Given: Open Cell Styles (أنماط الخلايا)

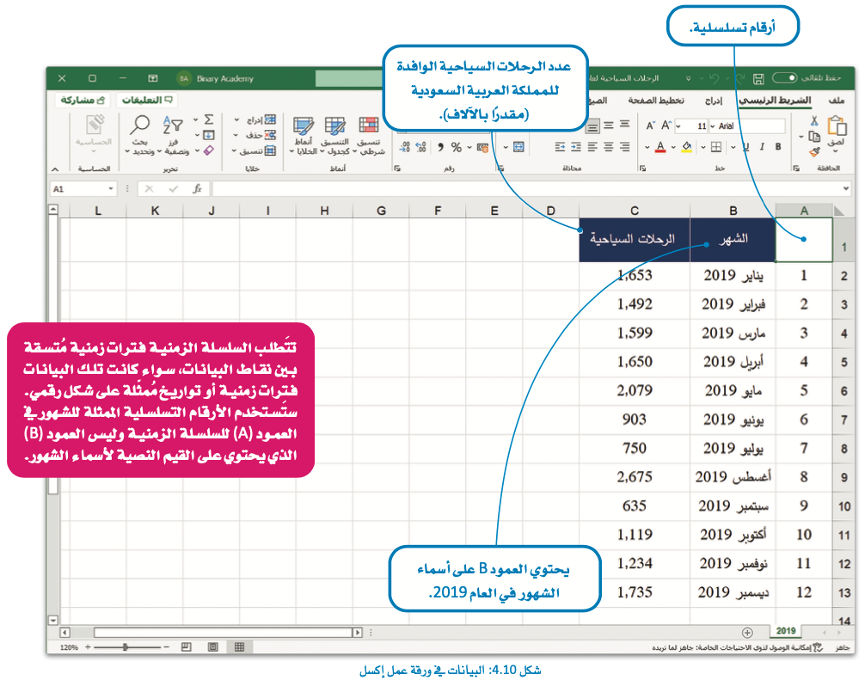Looking at the screenshot, I should [x=303, y=136].
